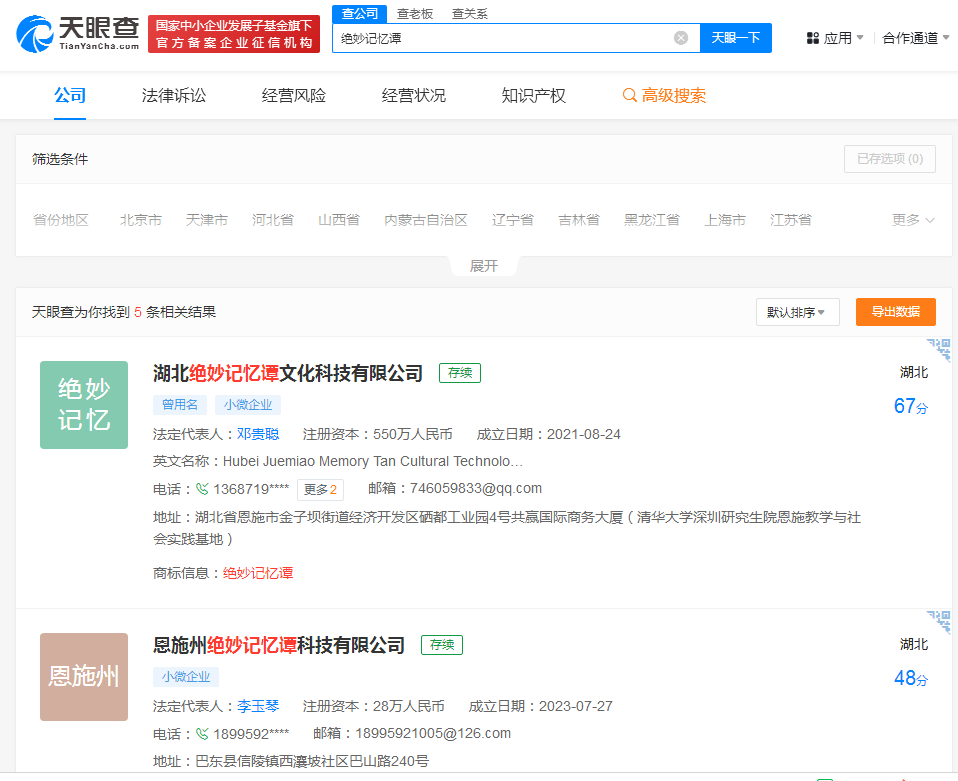Expand 更多 provinces list

click(913, 220)
